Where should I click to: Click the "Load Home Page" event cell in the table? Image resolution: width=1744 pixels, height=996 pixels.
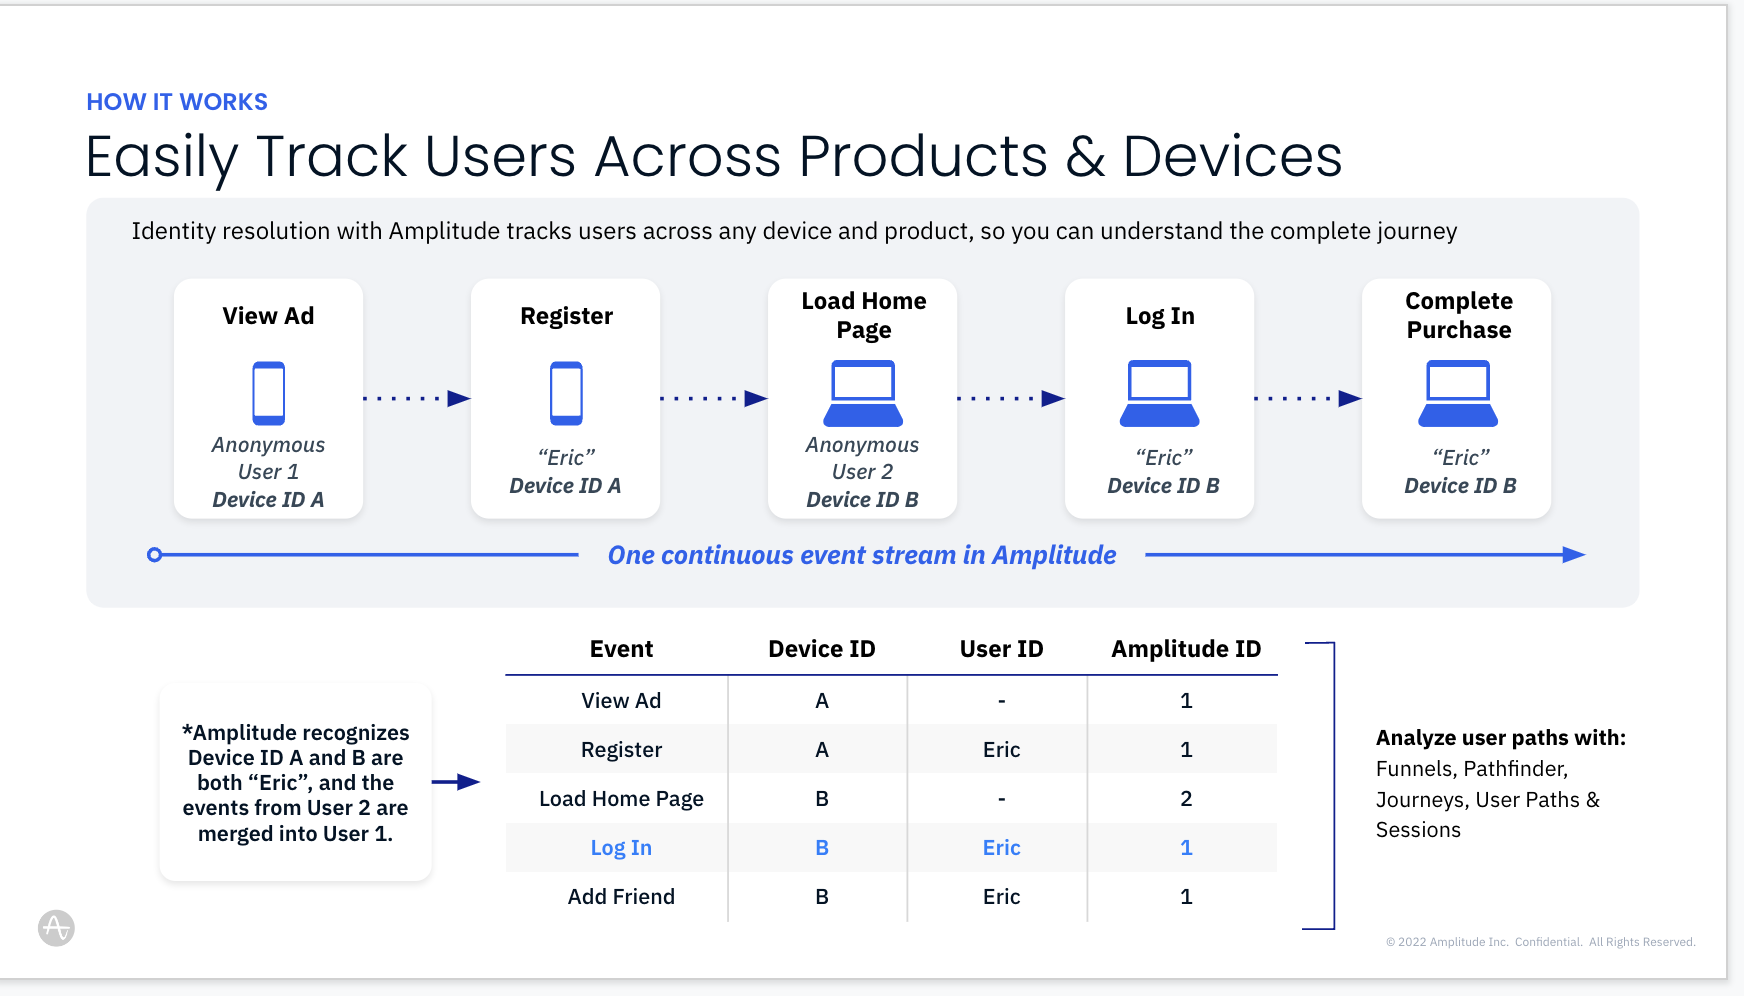point(621,799)
